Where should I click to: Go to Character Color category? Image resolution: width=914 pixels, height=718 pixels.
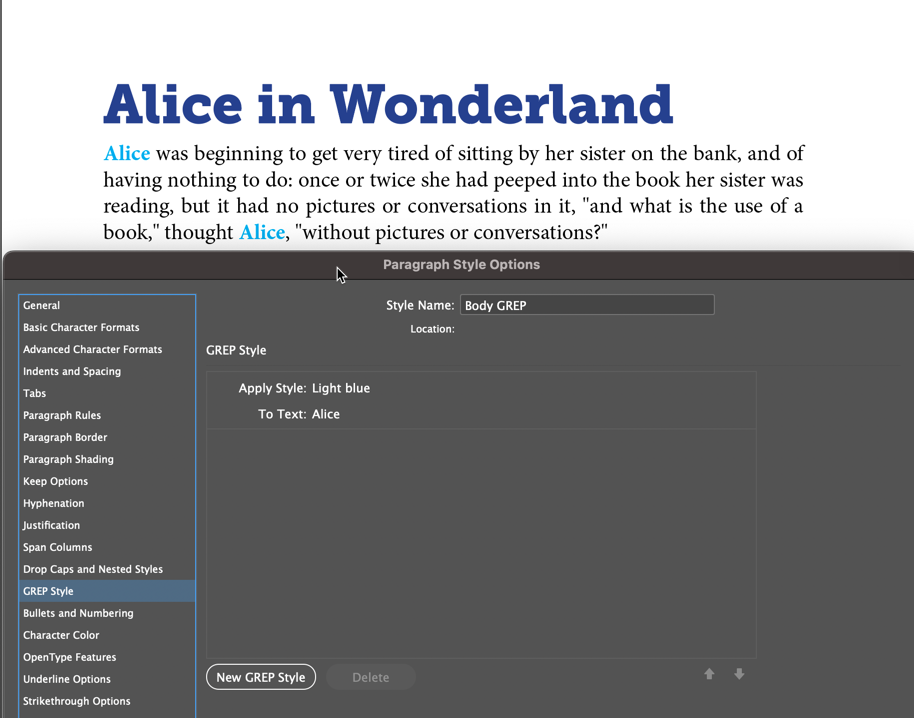click(107, 635)
